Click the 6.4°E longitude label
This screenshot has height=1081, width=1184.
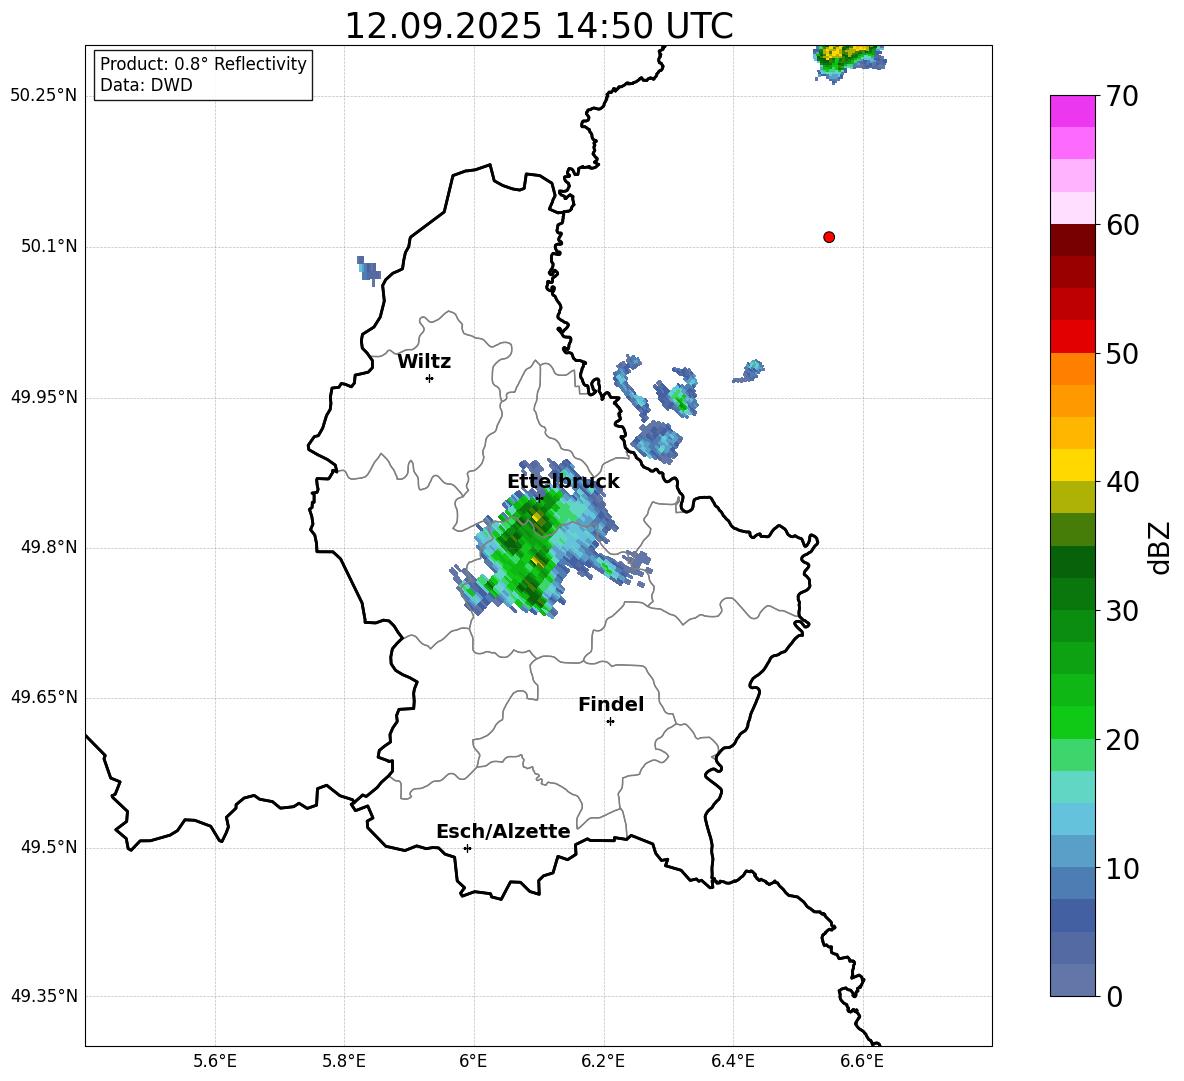tap(732, 1061)
